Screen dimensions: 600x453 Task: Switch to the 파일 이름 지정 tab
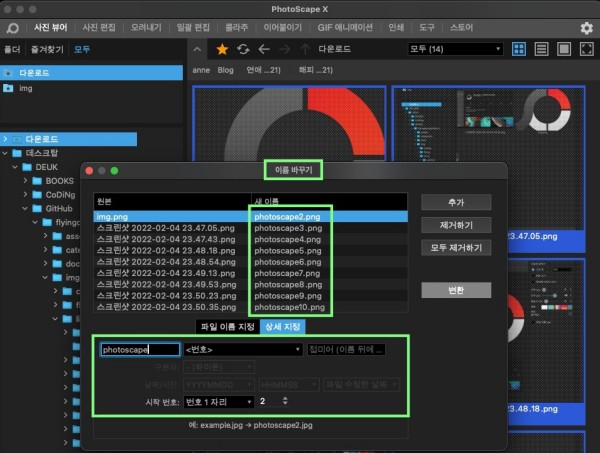(x=227, y=326)
